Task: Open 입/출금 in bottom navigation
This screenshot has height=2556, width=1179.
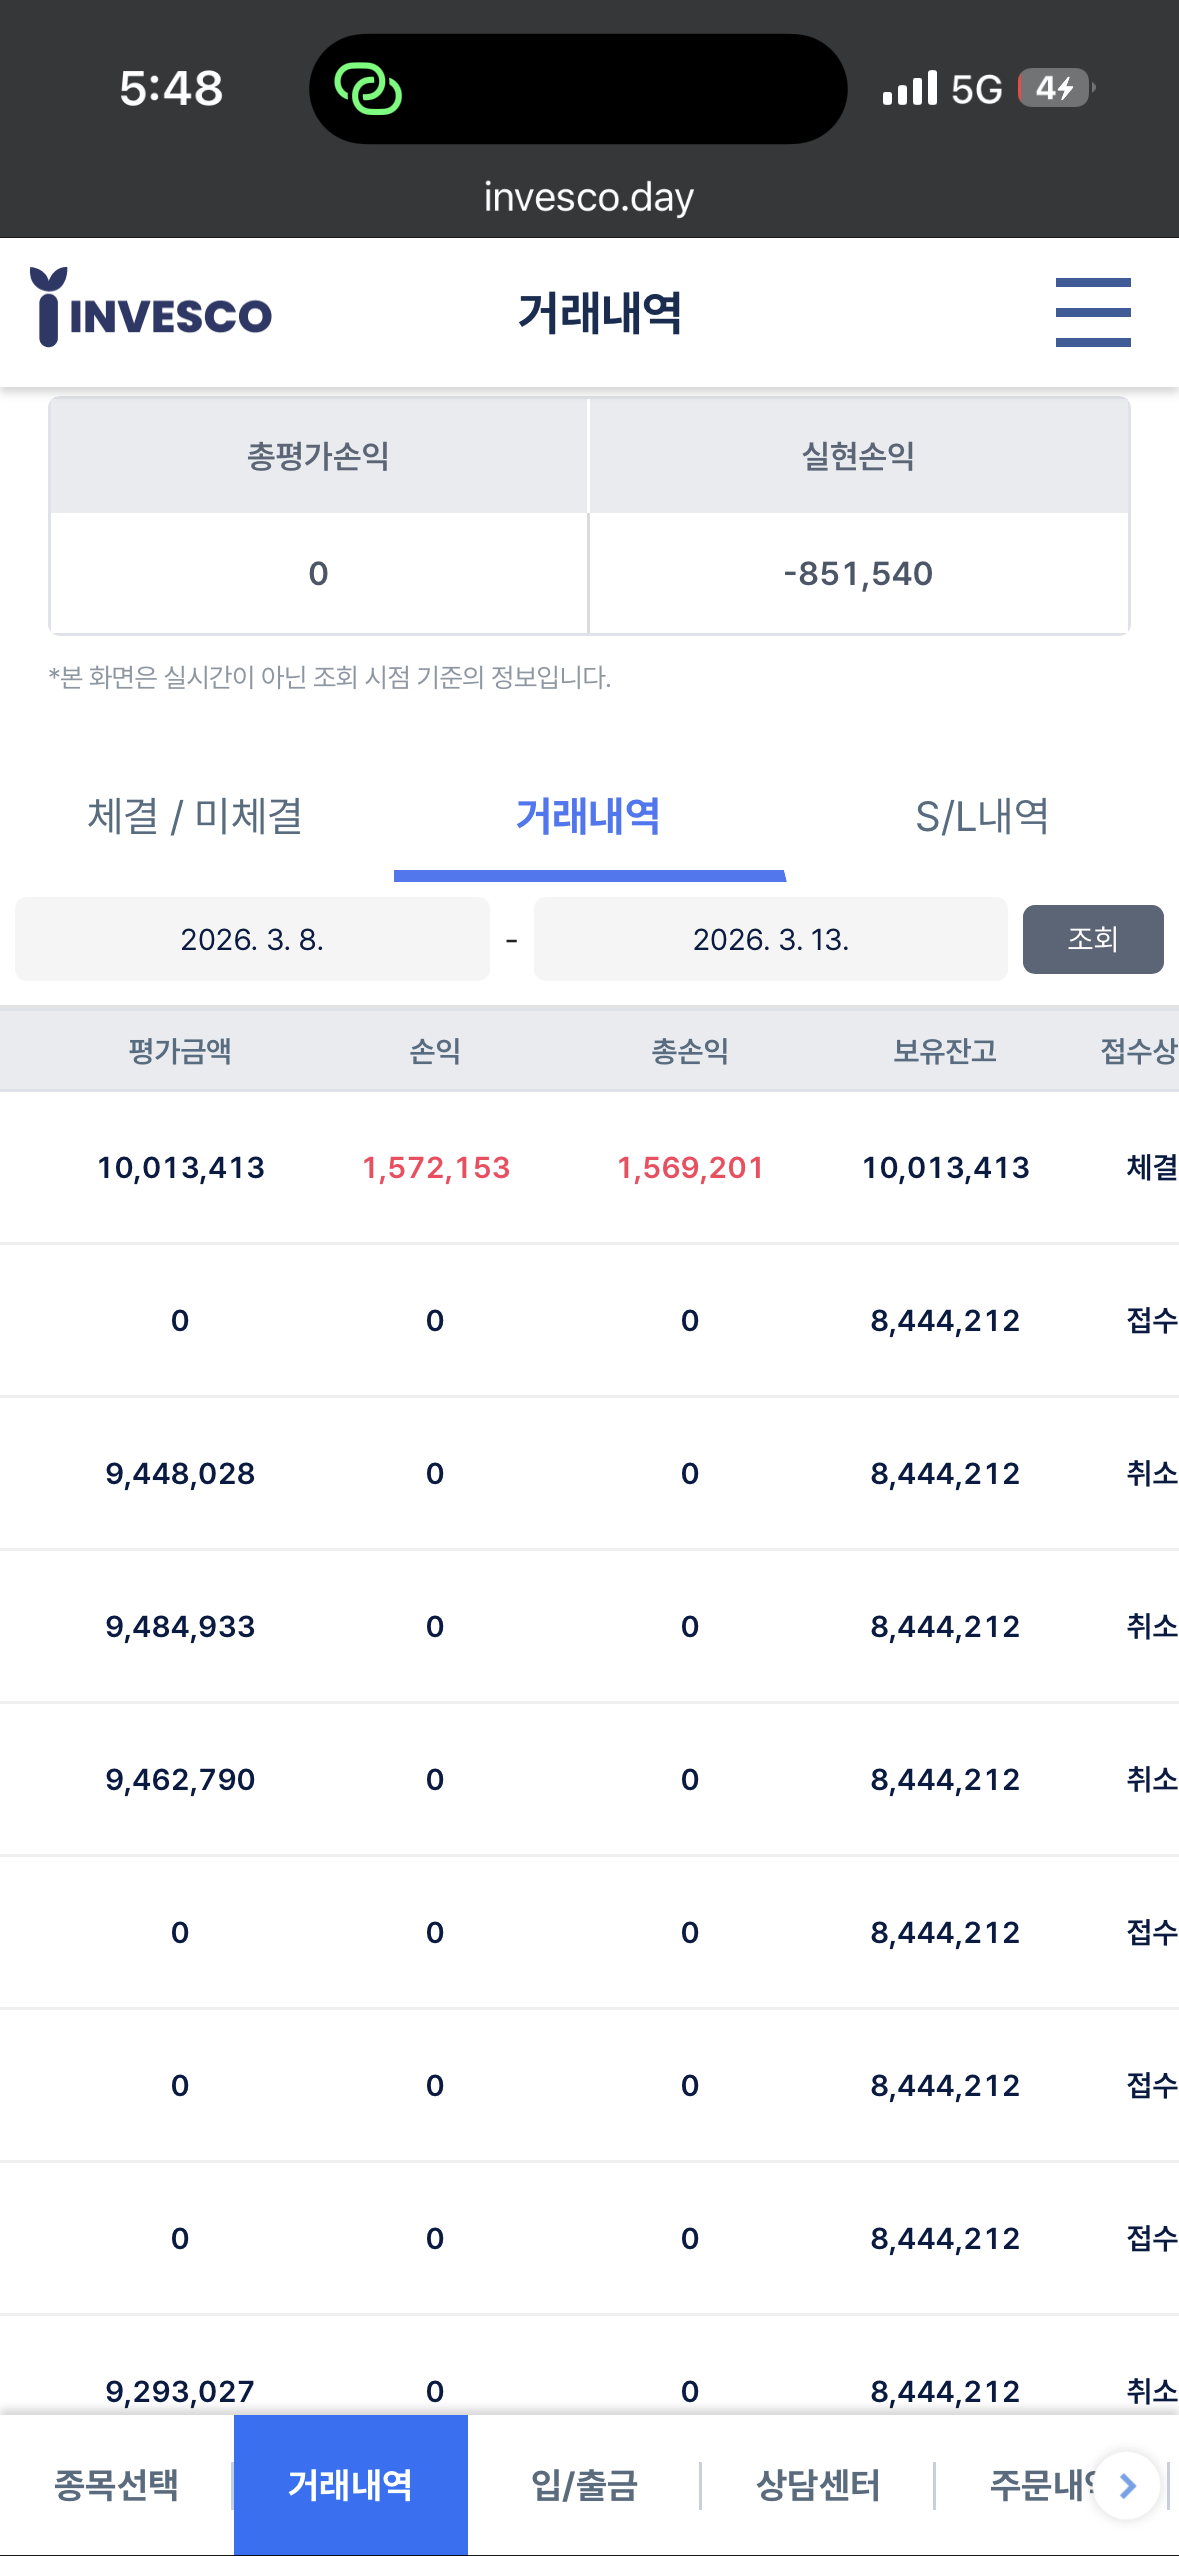Action: click(x=584, y=2486)
